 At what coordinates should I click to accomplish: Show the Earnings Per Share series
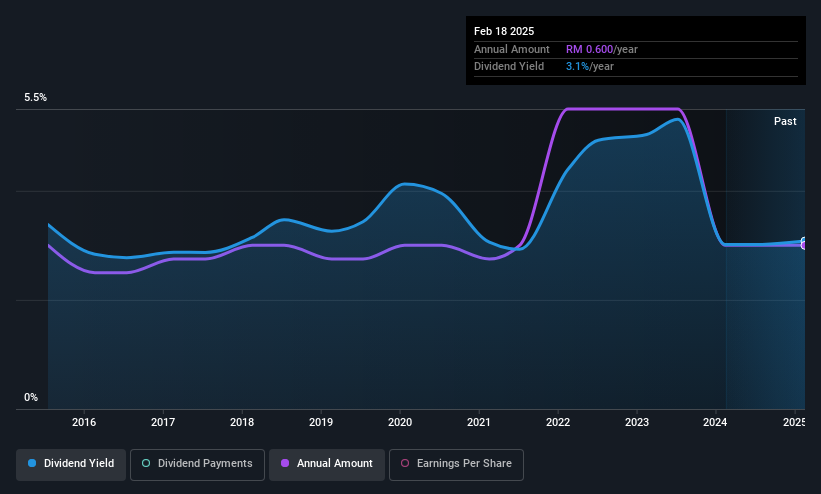coord(456,464)
